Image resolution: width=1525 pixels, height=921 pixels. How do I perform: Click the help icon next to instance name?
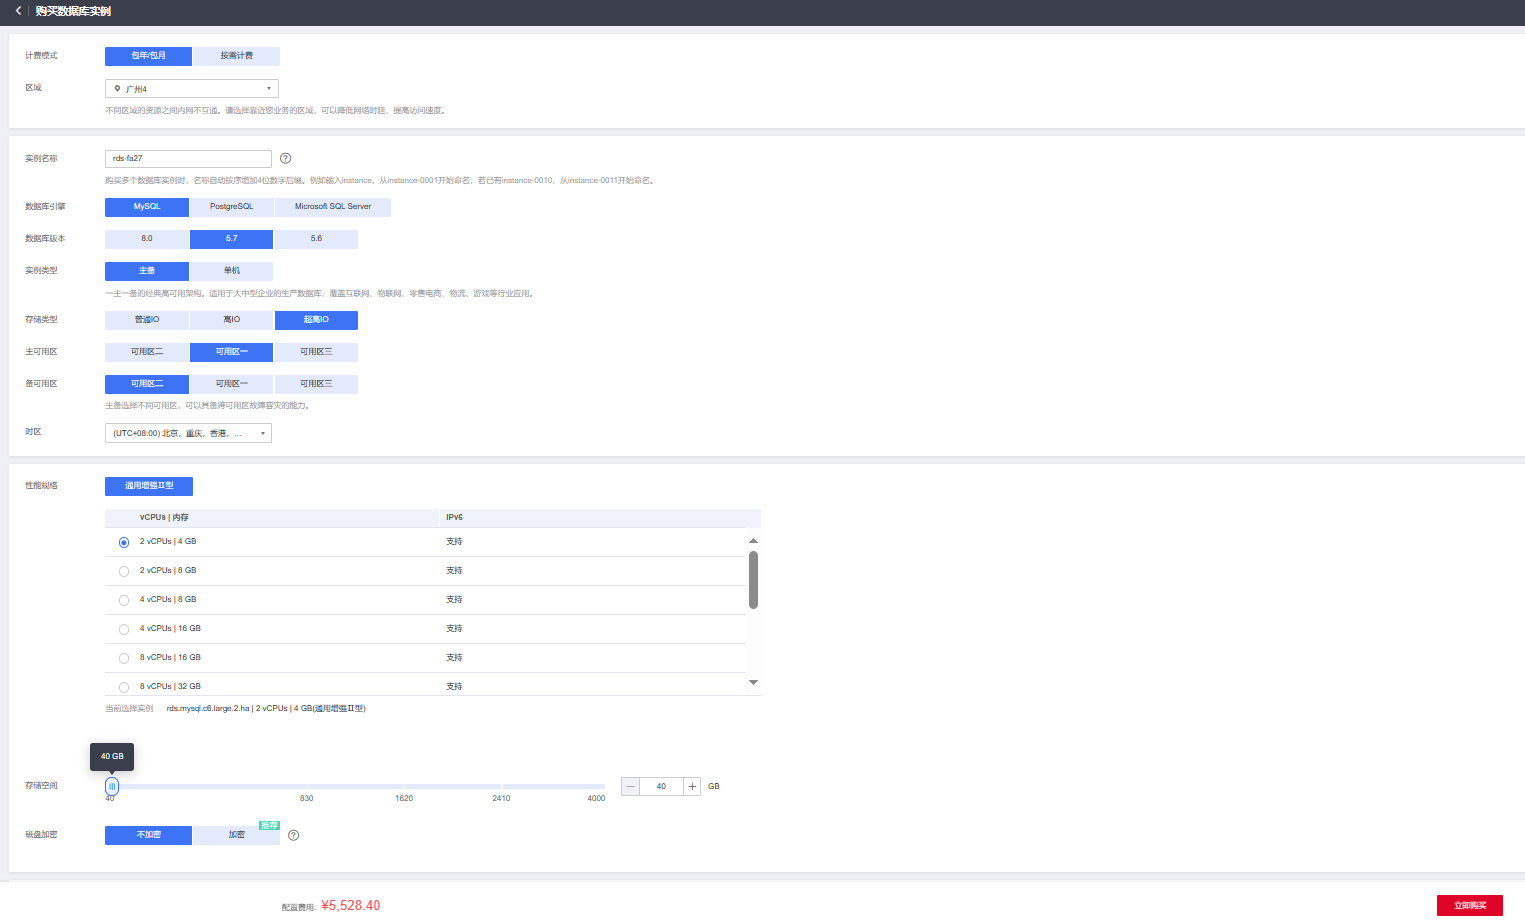[285, 158]
